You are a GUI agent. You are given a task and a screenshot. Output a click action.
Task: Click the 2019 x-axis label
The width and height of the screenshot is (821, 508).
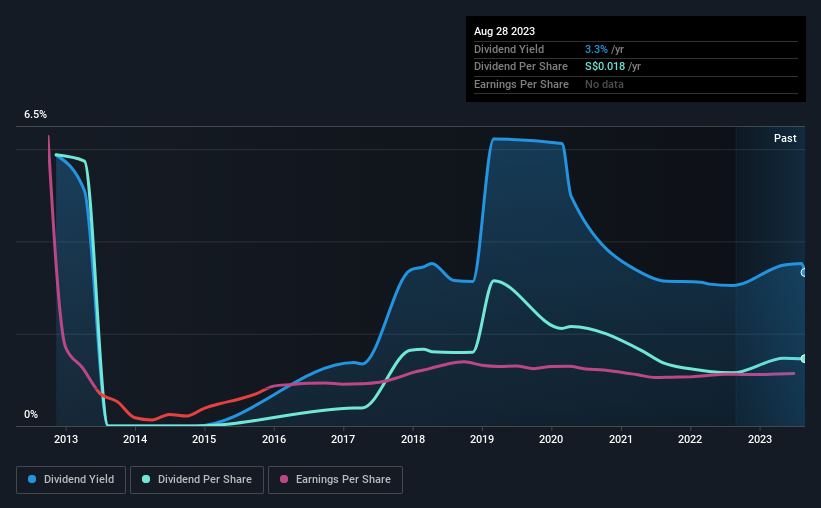[x=482, y=439]
